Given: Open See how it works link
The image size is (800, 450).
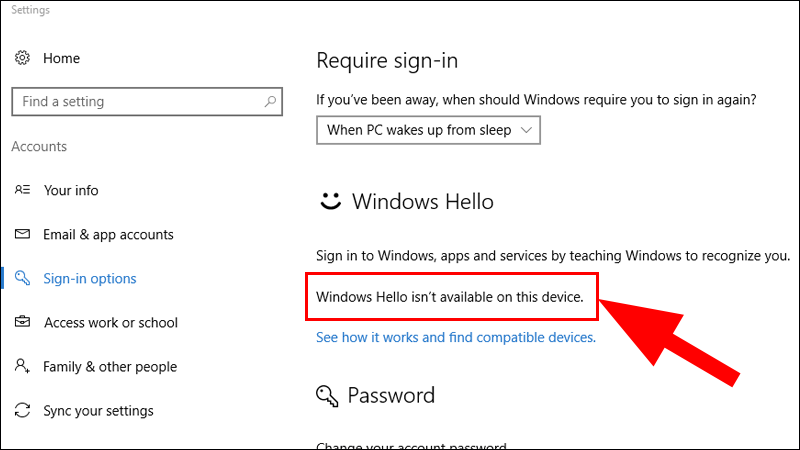Looking at the screenshot, I should coord(456,337).
